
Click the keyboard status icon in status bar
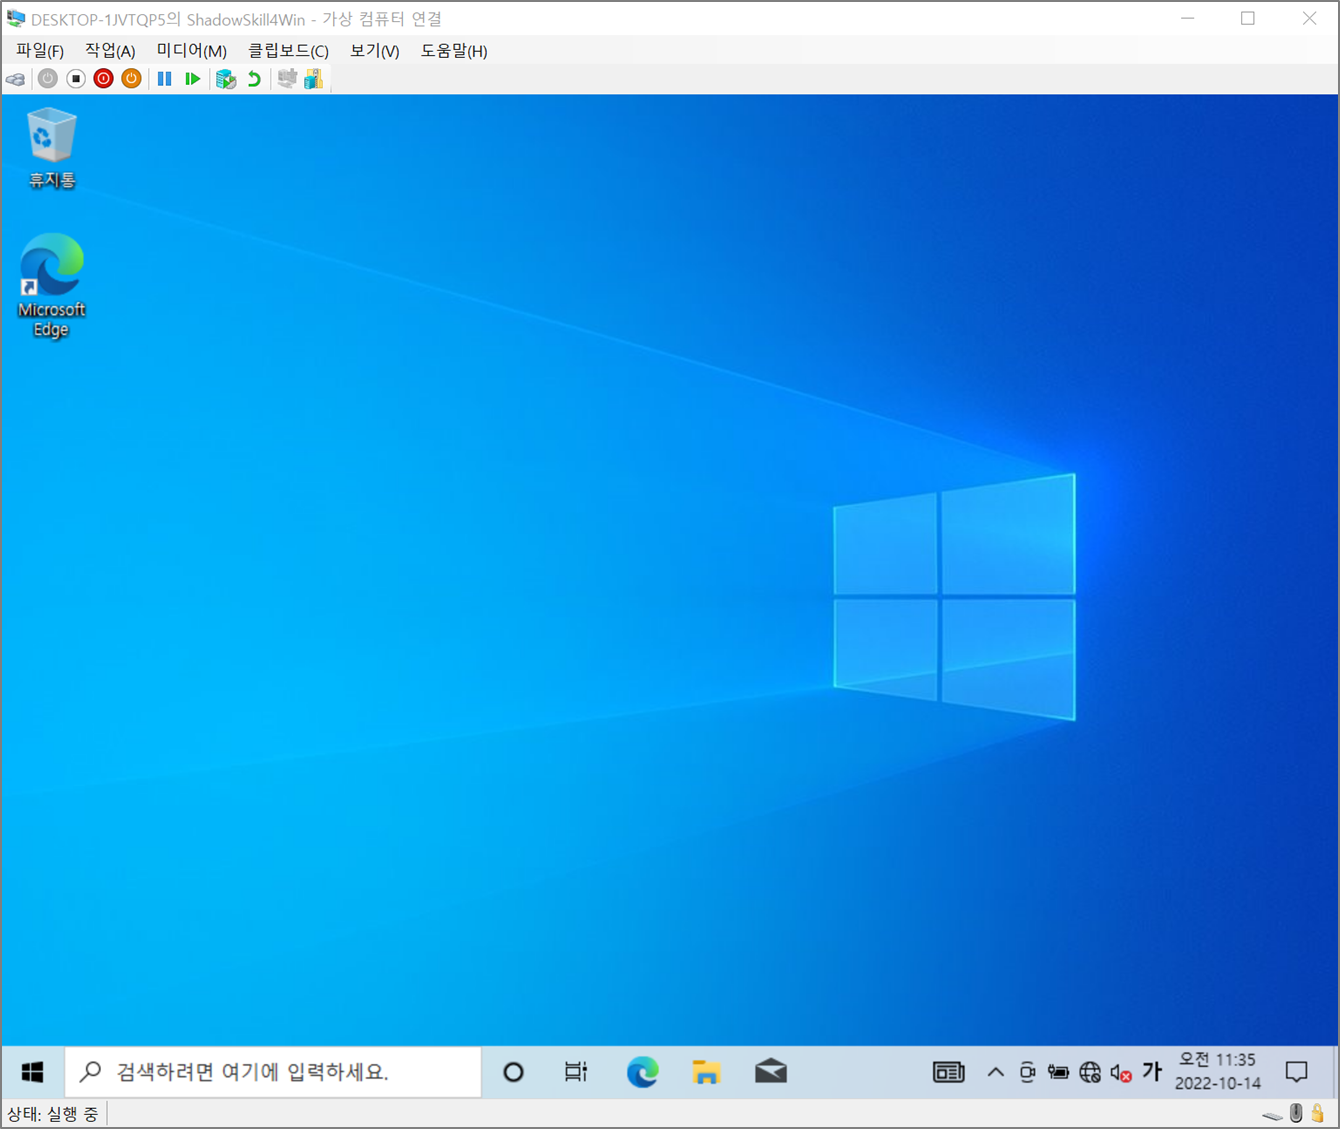pyautogui.click(x=1272, y=1114)
